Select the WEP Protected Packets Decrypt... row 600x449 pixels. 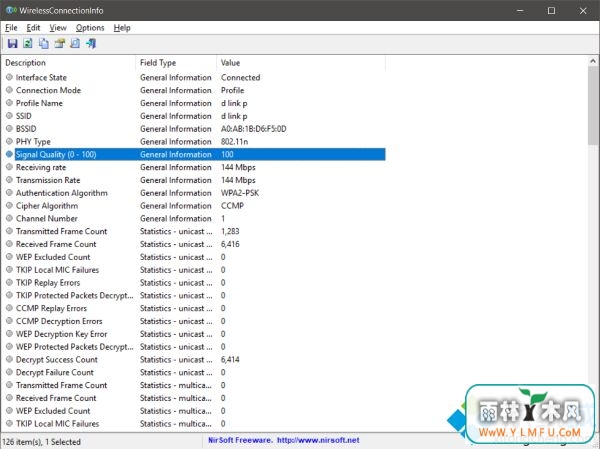[194, 347]
